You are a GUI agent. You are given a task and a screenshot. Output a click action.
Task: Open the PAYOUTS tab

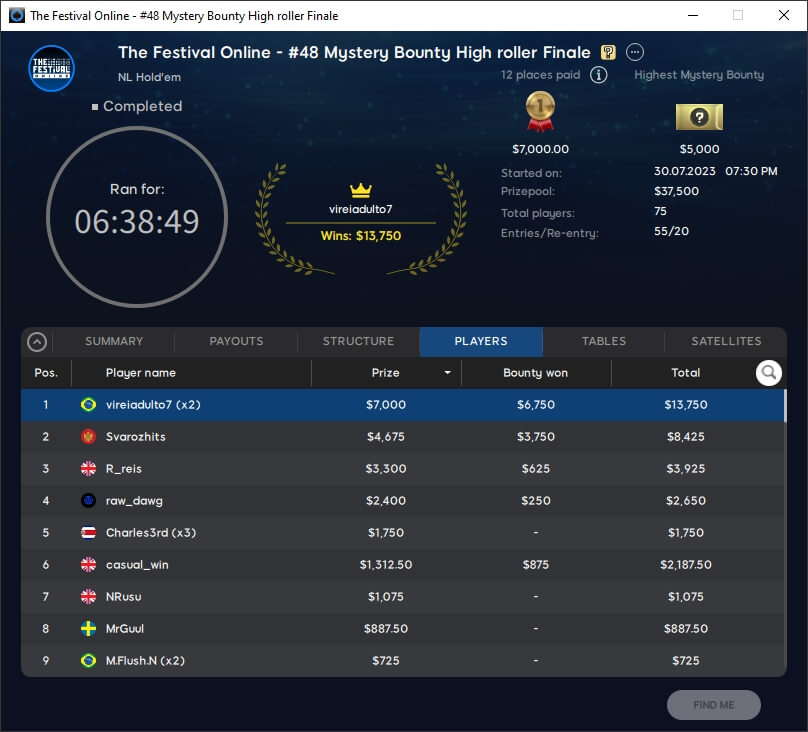click(236, 341)
